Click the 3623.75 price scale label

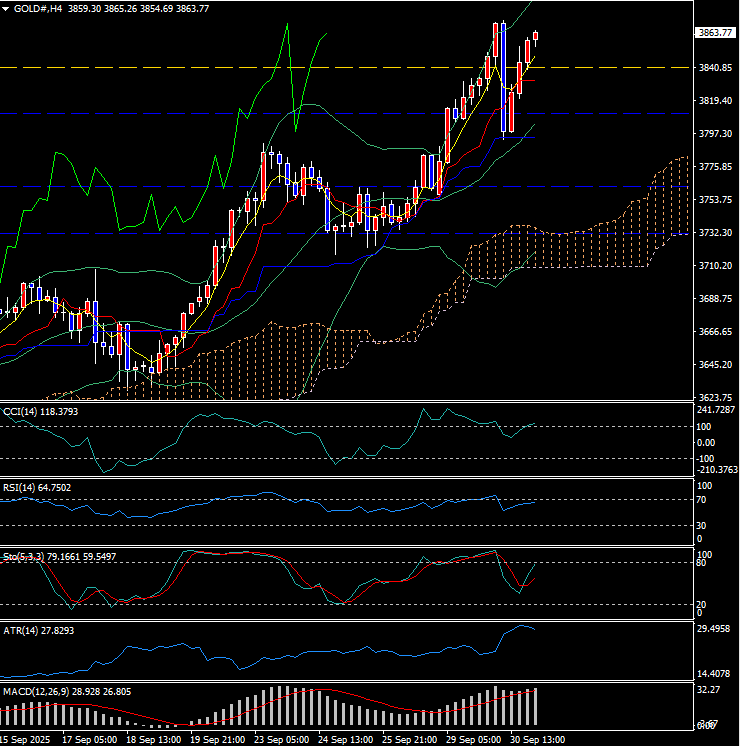coord(716,397)
